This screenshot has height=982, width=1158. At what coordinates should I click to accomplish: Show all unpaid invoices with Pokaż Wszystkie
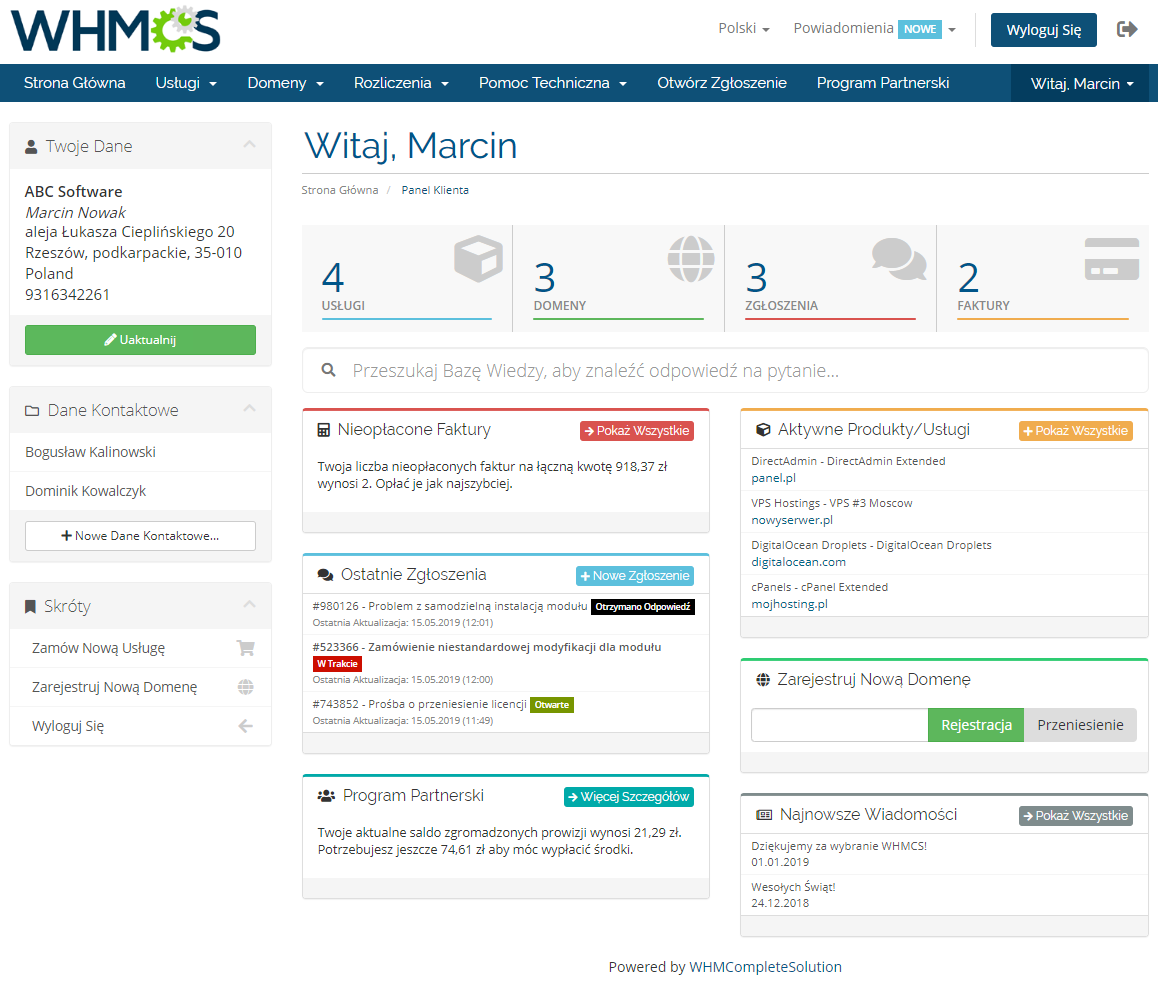click(637, 430)
